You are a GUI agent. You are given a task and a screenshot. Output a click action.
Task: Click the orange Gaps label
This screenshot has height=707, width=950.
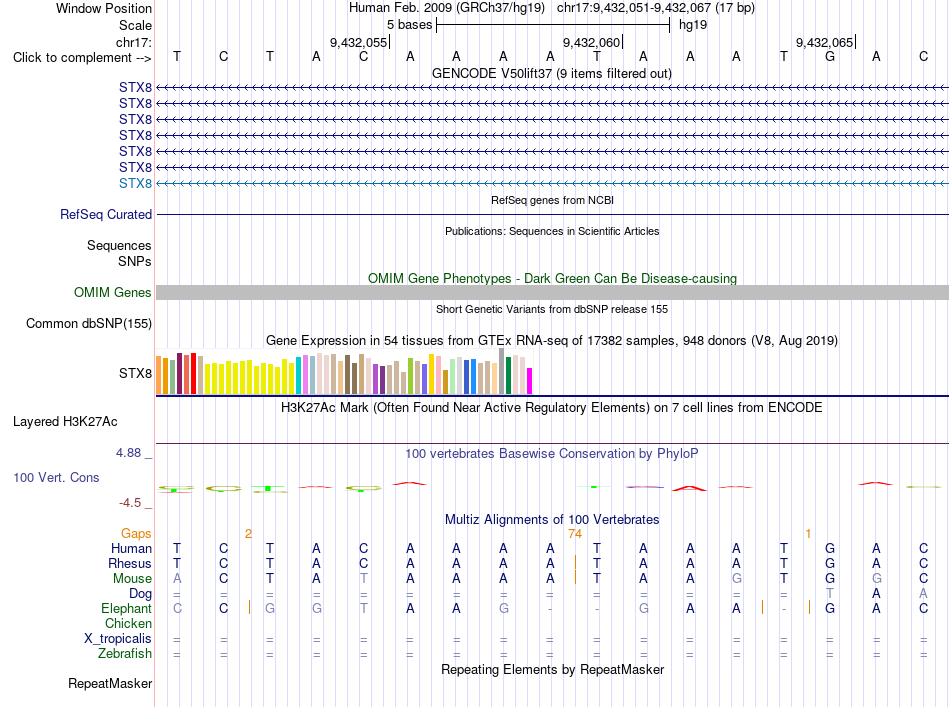coord(136,533)
